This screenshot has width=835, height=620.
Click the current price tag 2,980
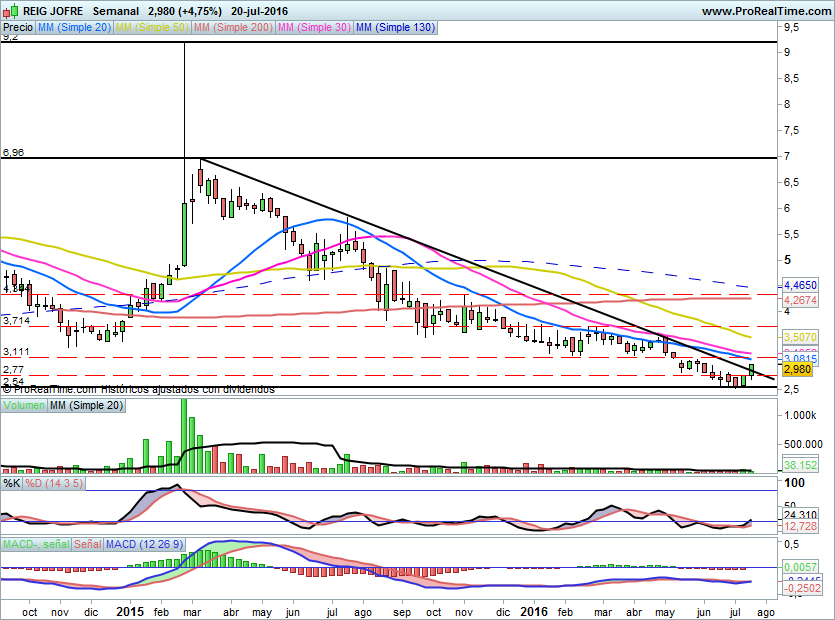[x=797, y=369]
